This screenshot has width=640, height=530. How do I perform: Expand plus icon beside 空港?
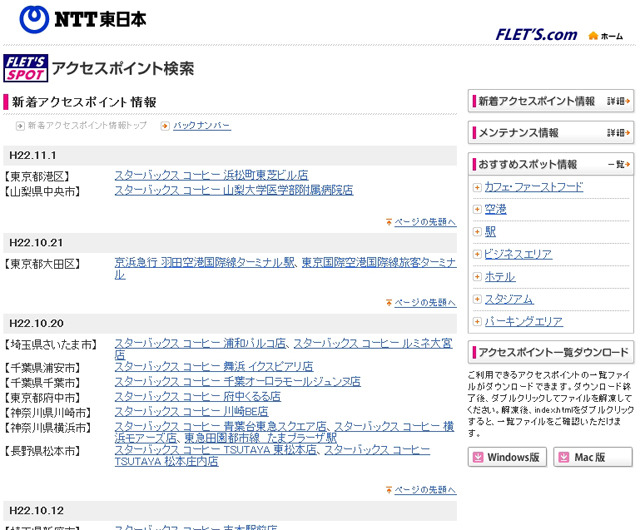pyautogui.click(x=477, y=209)
